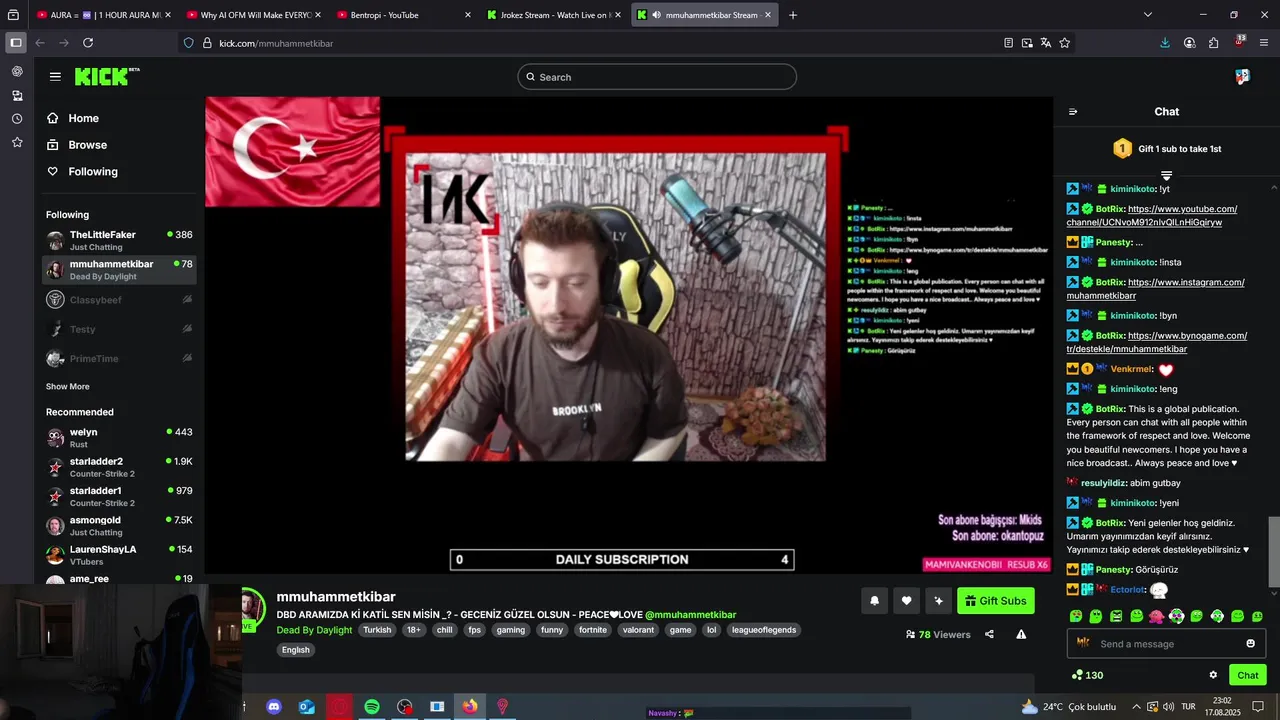Click the user avatar at the top right
1280x720 pixels.
tap(1242, 77)
